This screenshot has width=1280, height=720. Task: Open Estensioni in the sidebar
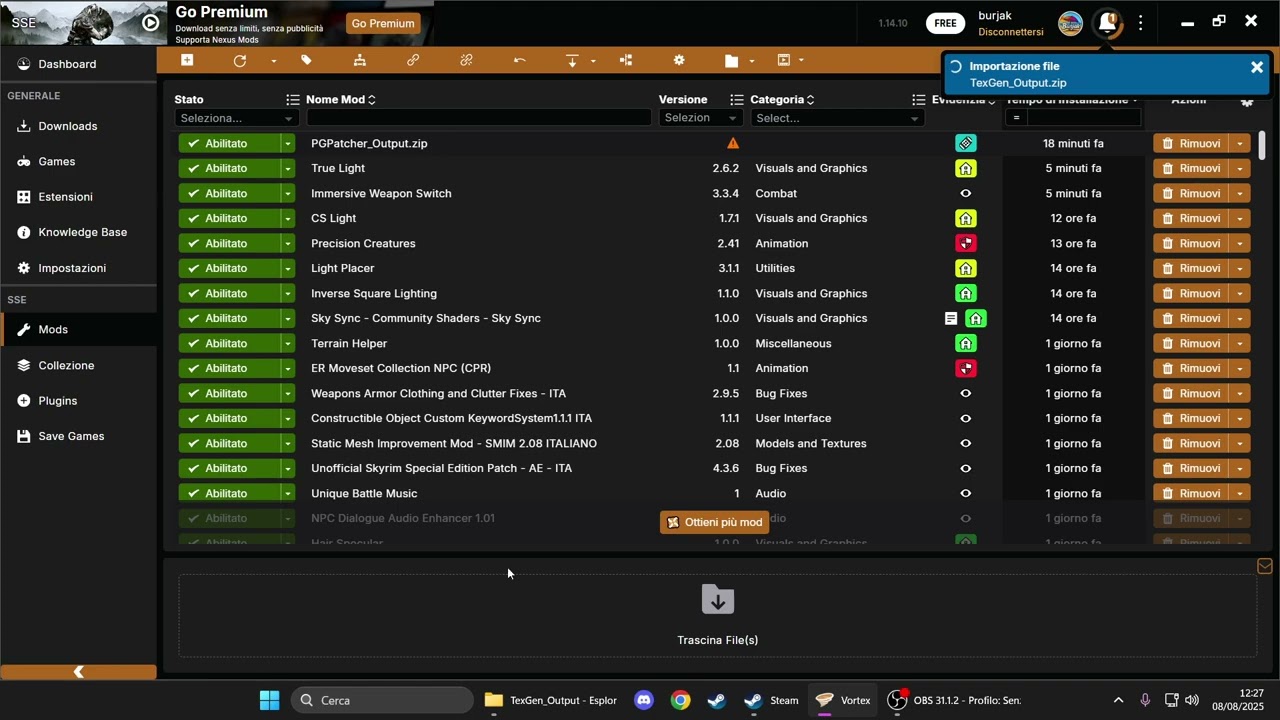[x=78, y=197]
